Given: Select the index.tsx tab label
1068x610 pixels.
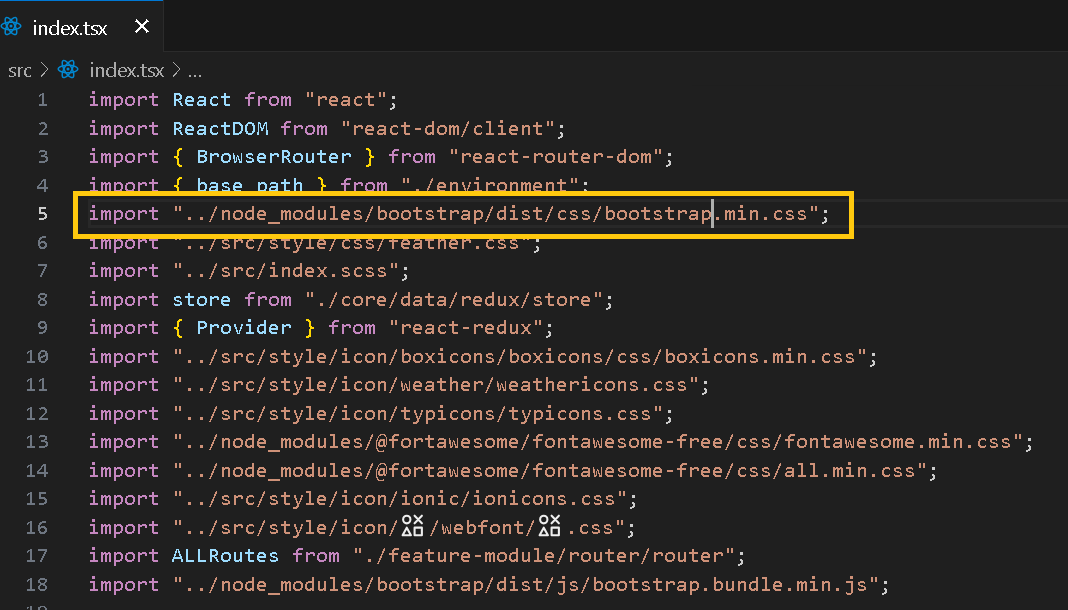Looking at the screenshot, I should [x=69, y=28].
